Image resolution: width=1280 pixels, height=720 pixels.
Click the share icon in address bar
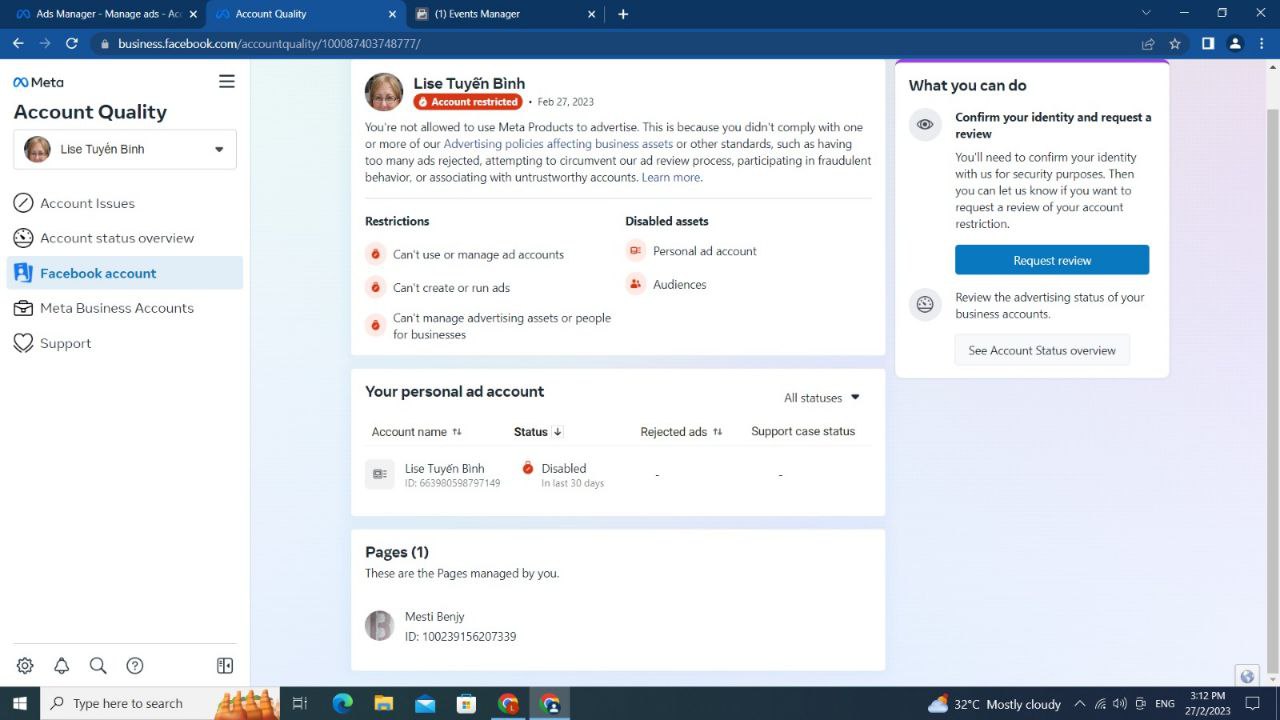coord(1148,44)
